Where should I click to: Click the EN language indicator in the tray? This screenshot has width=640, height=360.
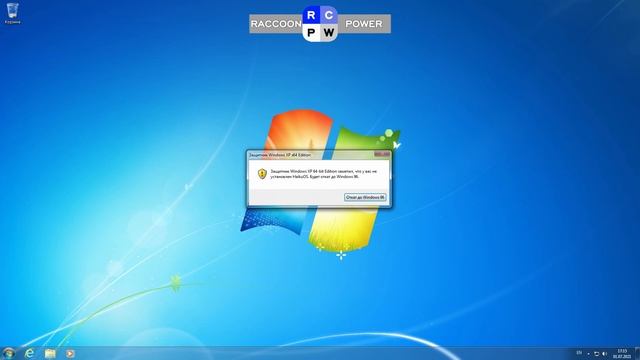[x=579, y=353]
